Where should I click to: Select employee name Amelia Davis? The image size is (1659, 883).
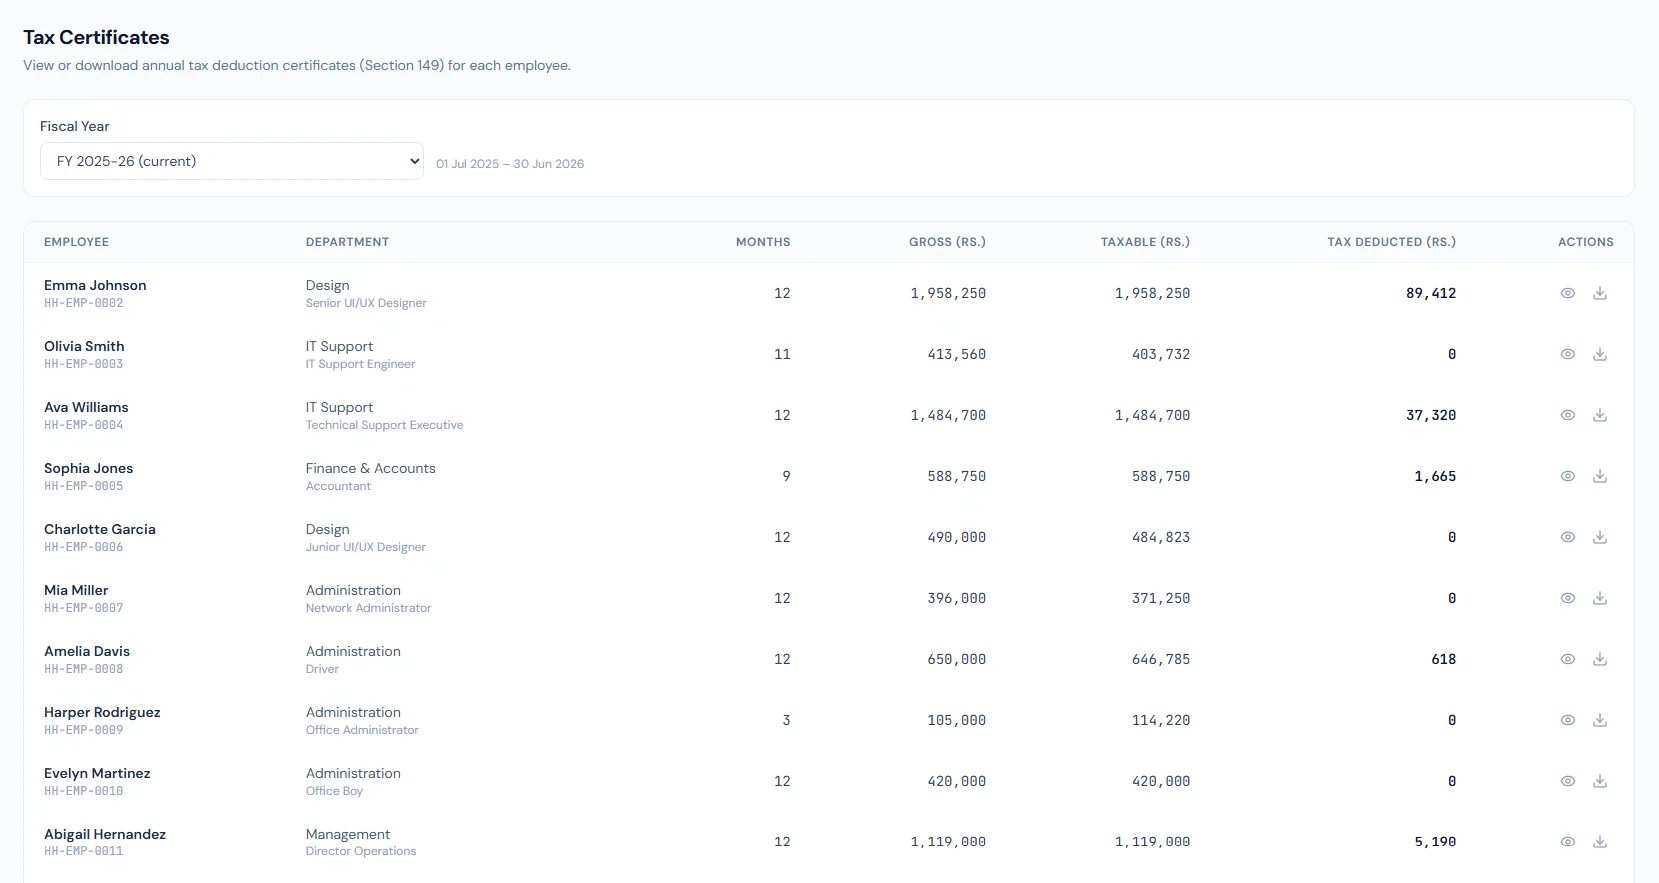pos(87,651)
